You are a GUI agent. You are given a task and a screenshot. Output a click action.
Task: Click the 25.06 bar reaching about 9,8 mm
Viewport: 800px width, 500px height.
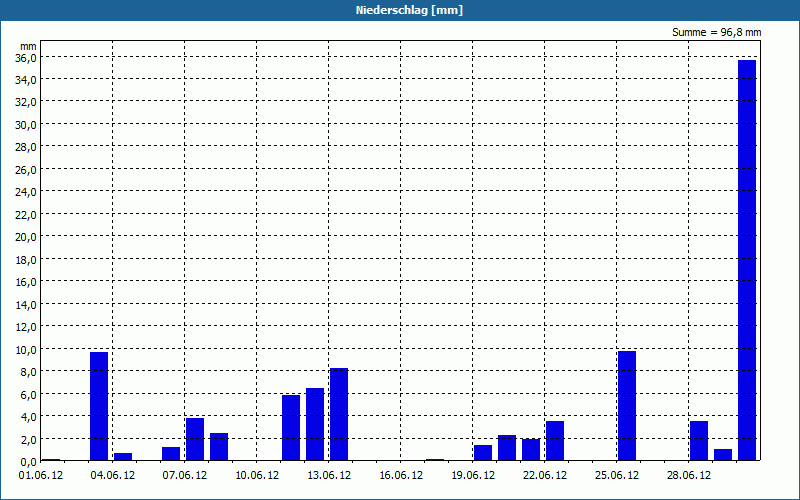click(627, 406)
